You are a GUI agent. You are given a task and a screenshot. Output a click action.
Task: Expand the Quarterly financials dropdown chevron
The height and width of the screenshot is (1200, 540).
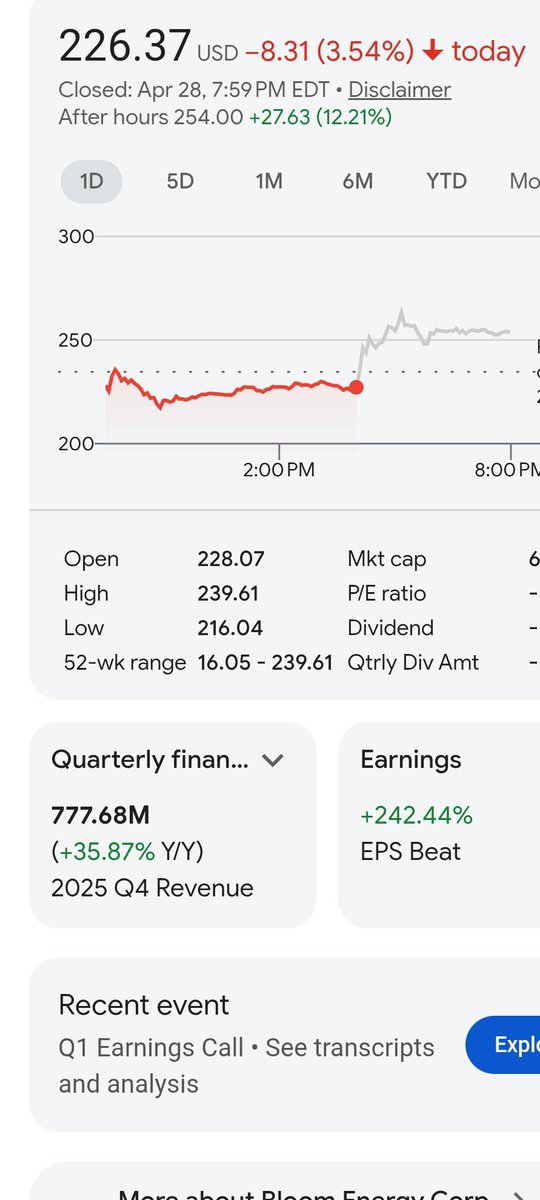pos(273,760)
